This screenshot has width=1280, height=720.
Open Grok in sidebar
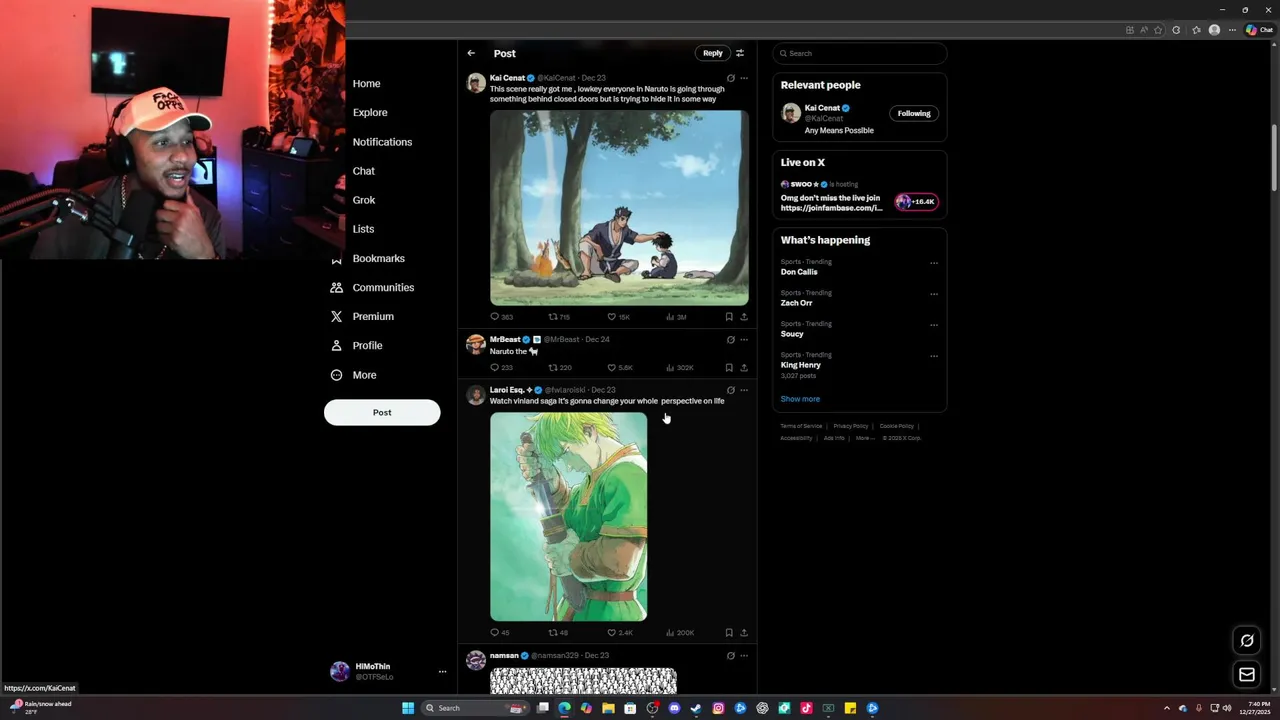[x=364, y=200]
